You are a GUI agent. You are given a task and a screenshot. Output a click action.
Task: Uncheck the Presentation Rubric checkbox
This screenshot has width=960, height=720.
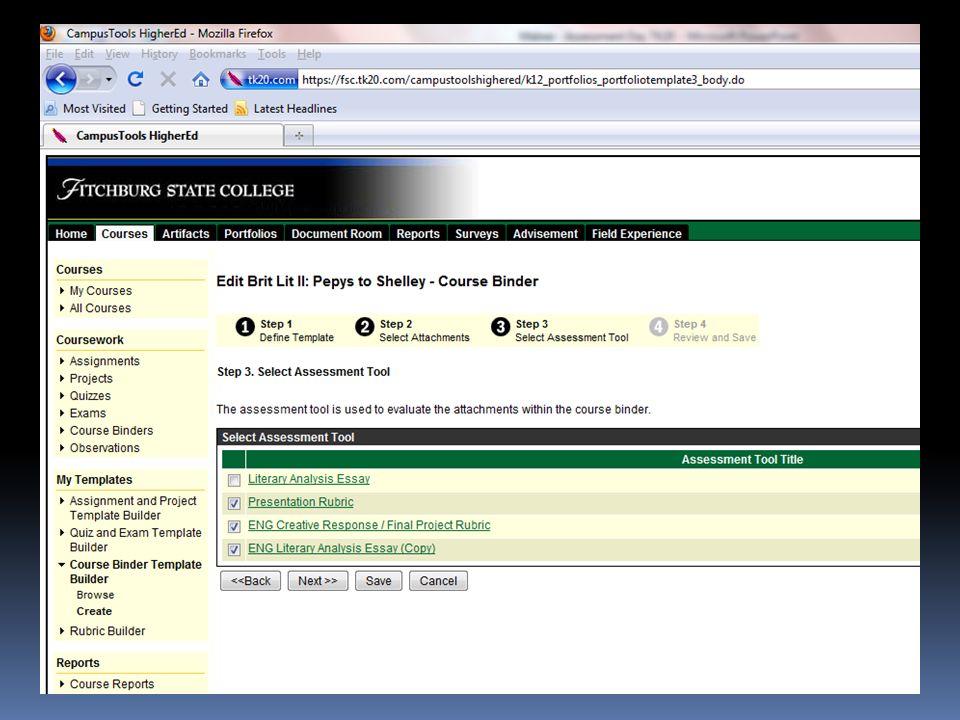[234, 503]
